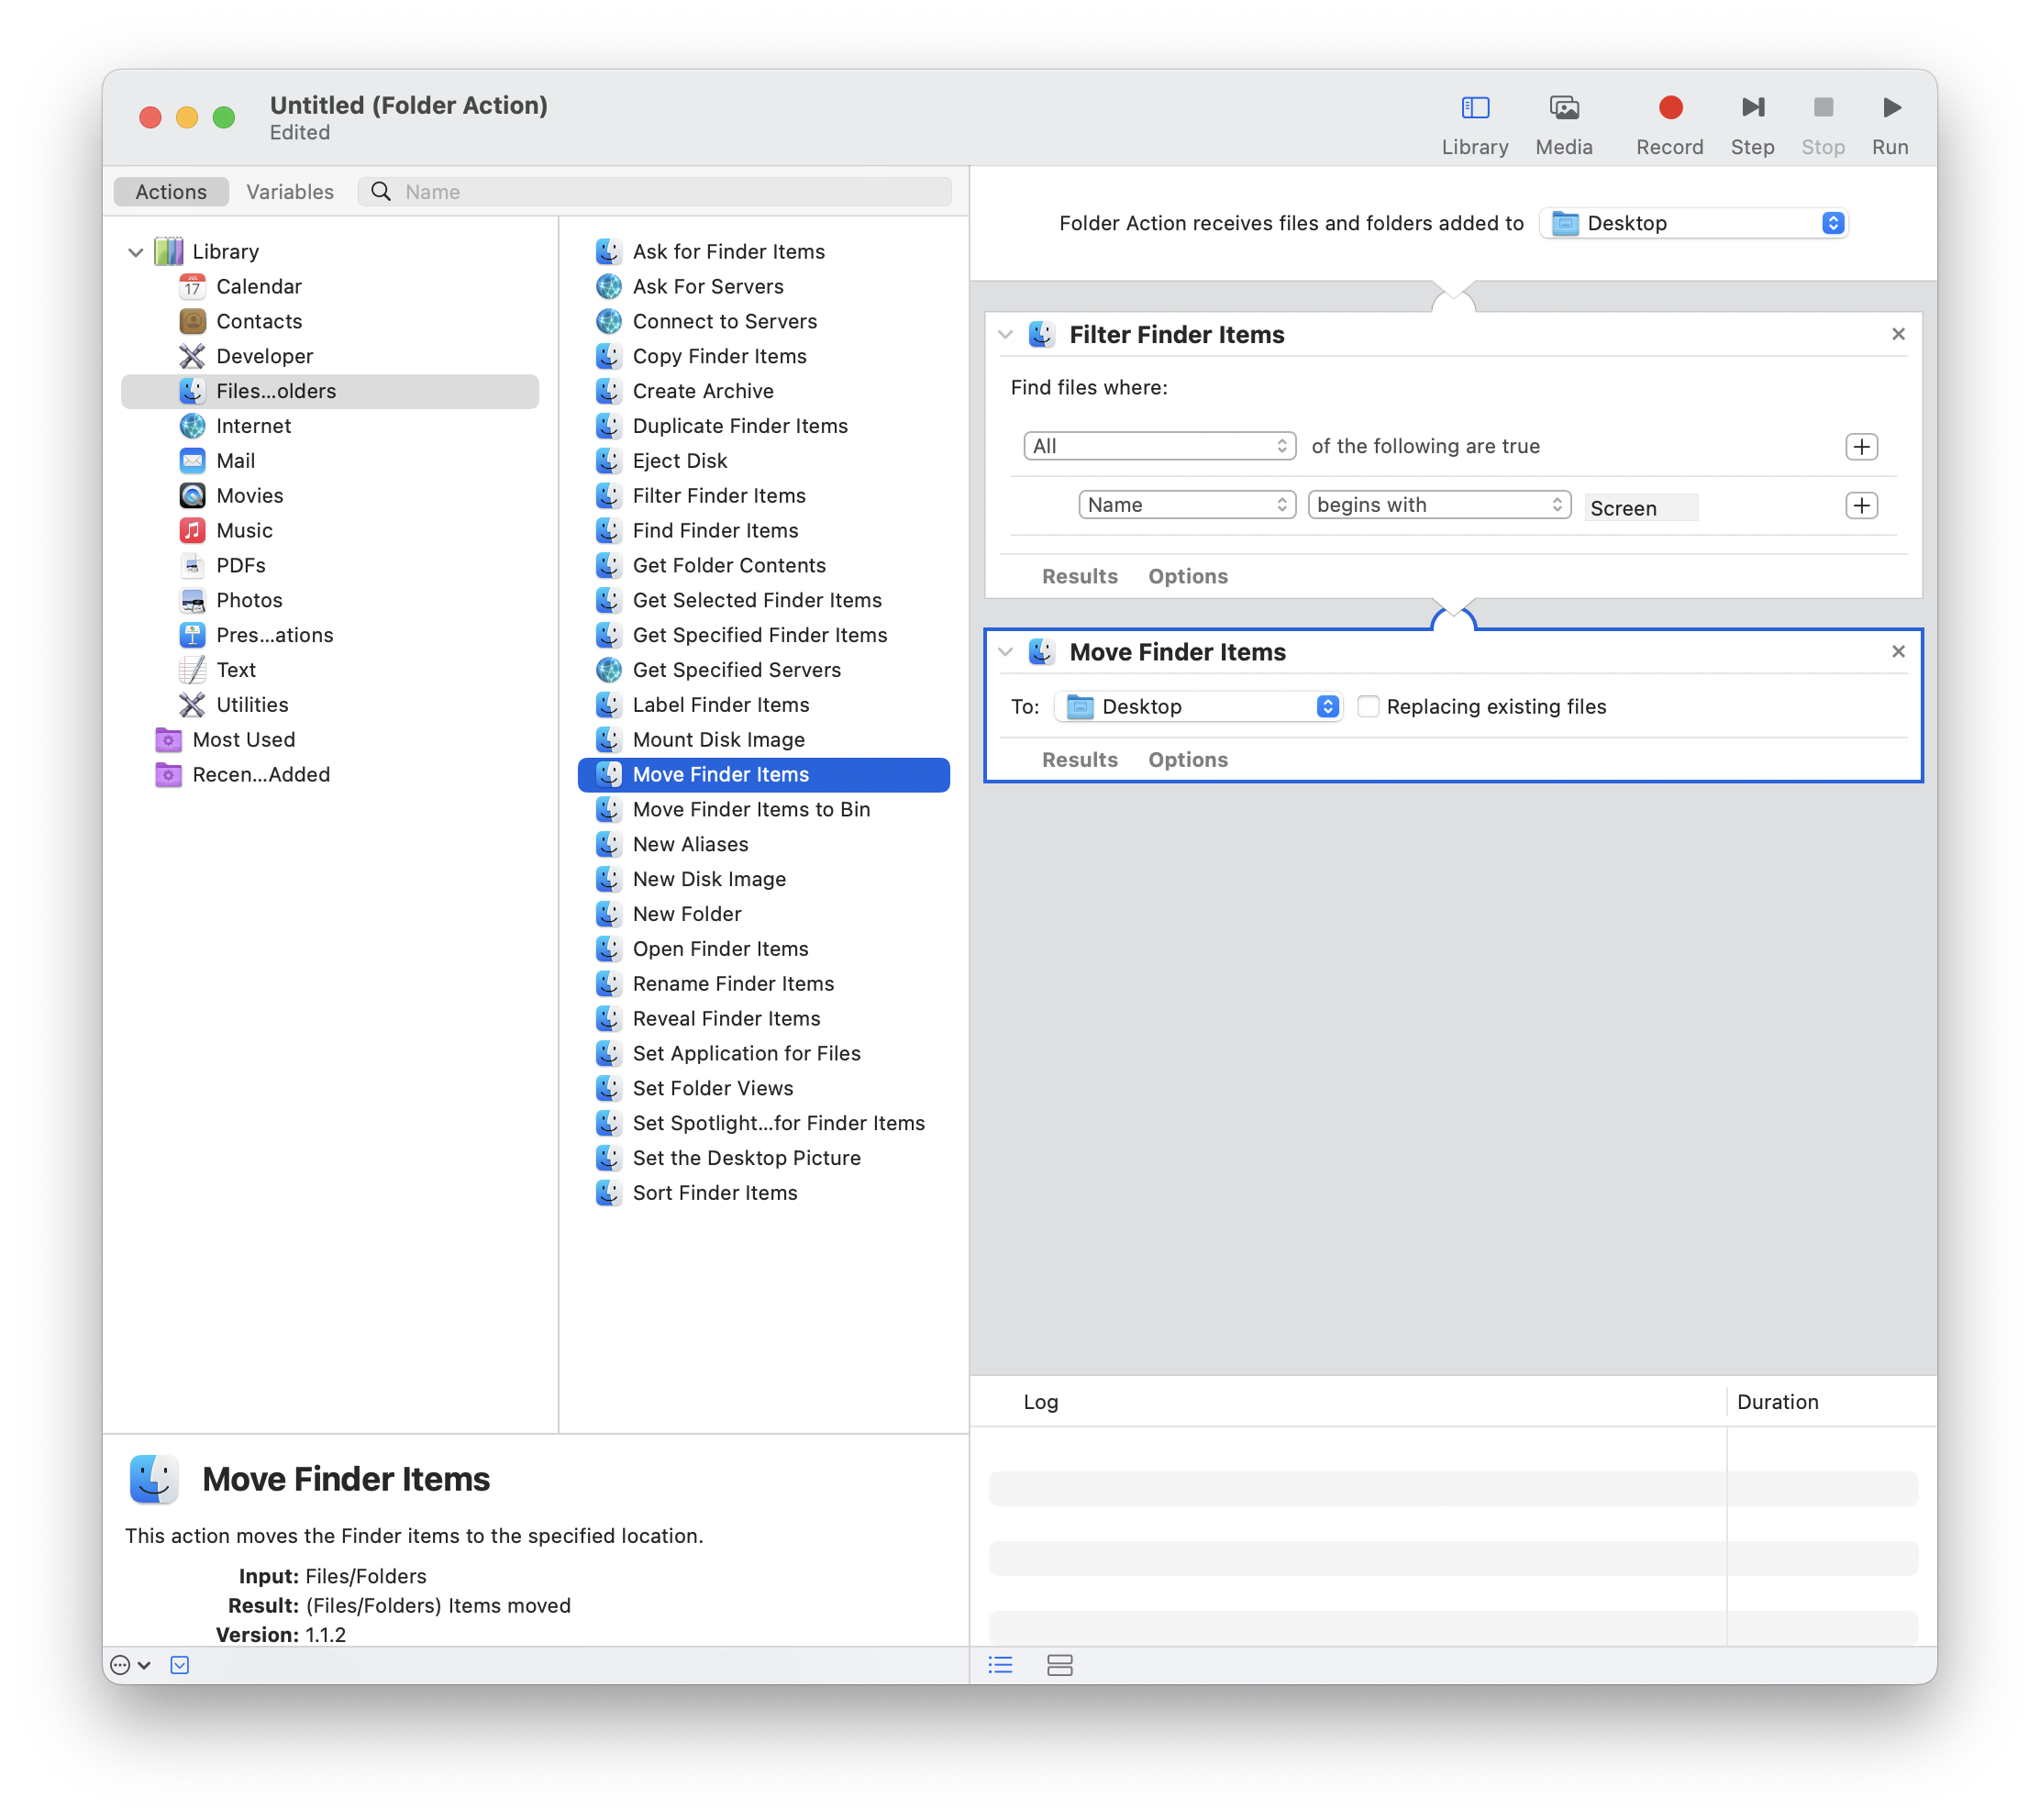Select the Movies library category
The image size is (2040, 1820).
[249, 496]
